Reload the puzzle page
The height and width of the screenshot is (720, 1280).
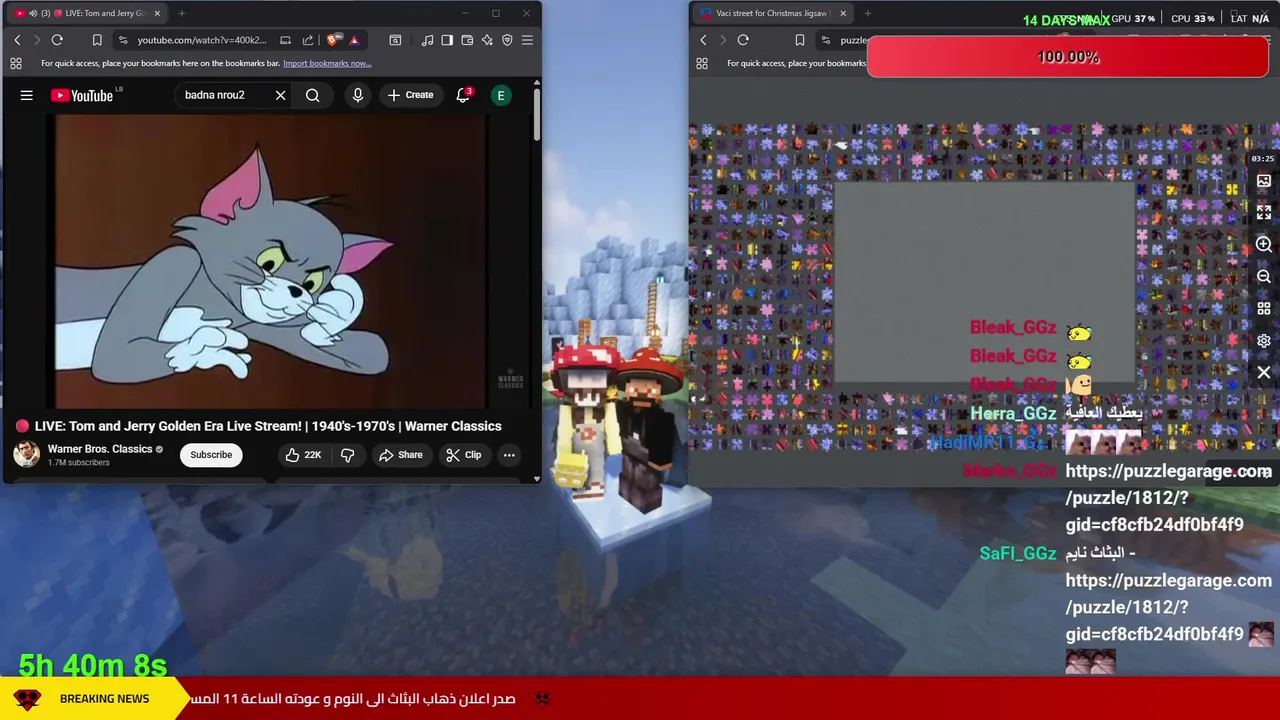743,40
